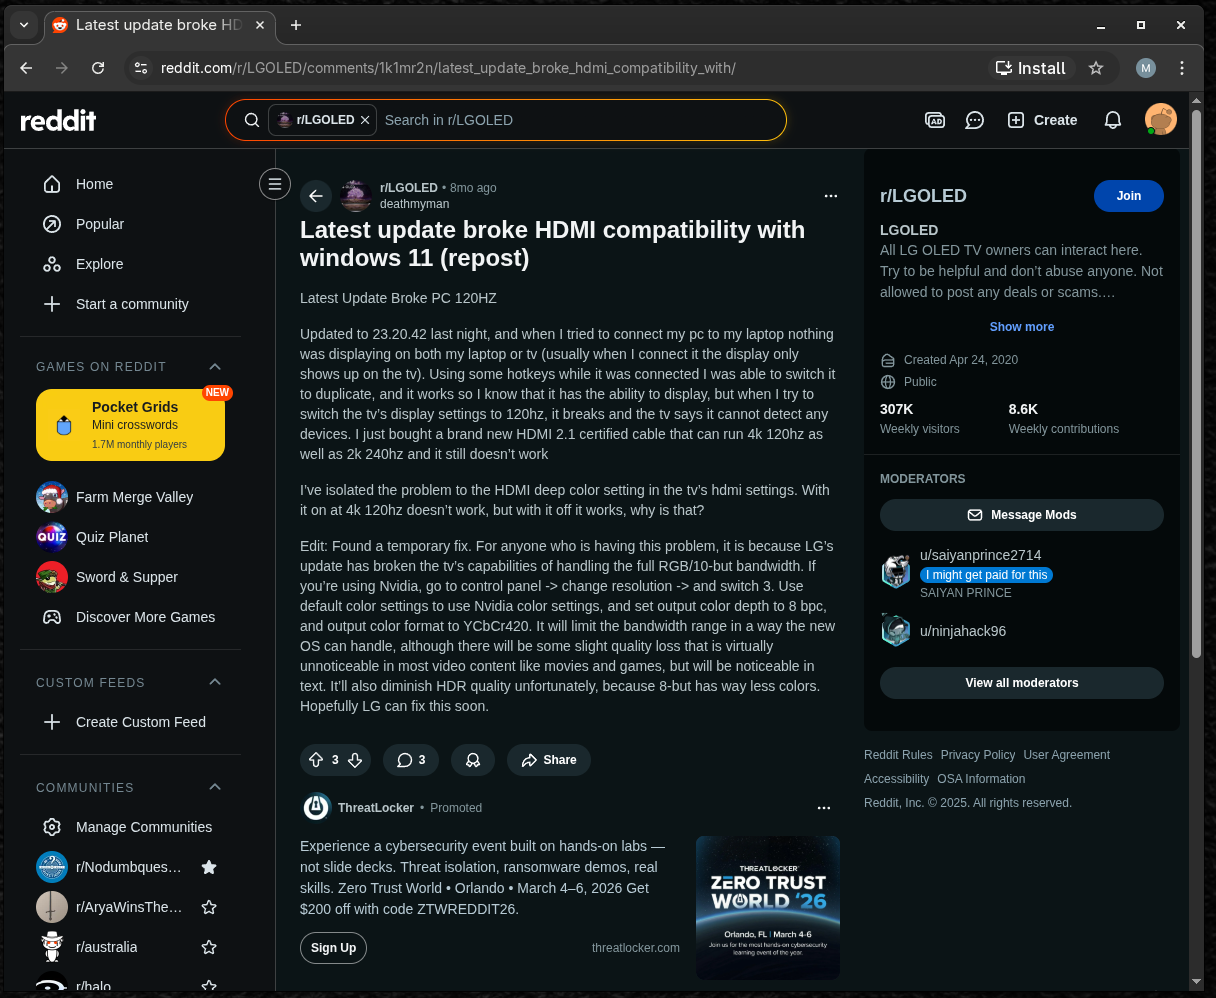Click the back arrow beside r/LGOLED
The height and width of the screenshot is (998, 1216).
(316, 196)
